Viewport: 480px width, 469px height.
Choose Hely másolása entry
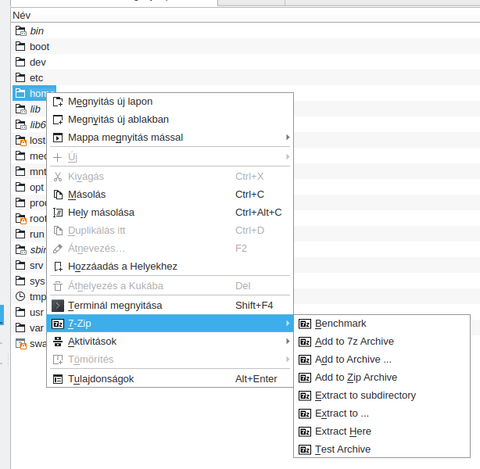pos(170,213)
